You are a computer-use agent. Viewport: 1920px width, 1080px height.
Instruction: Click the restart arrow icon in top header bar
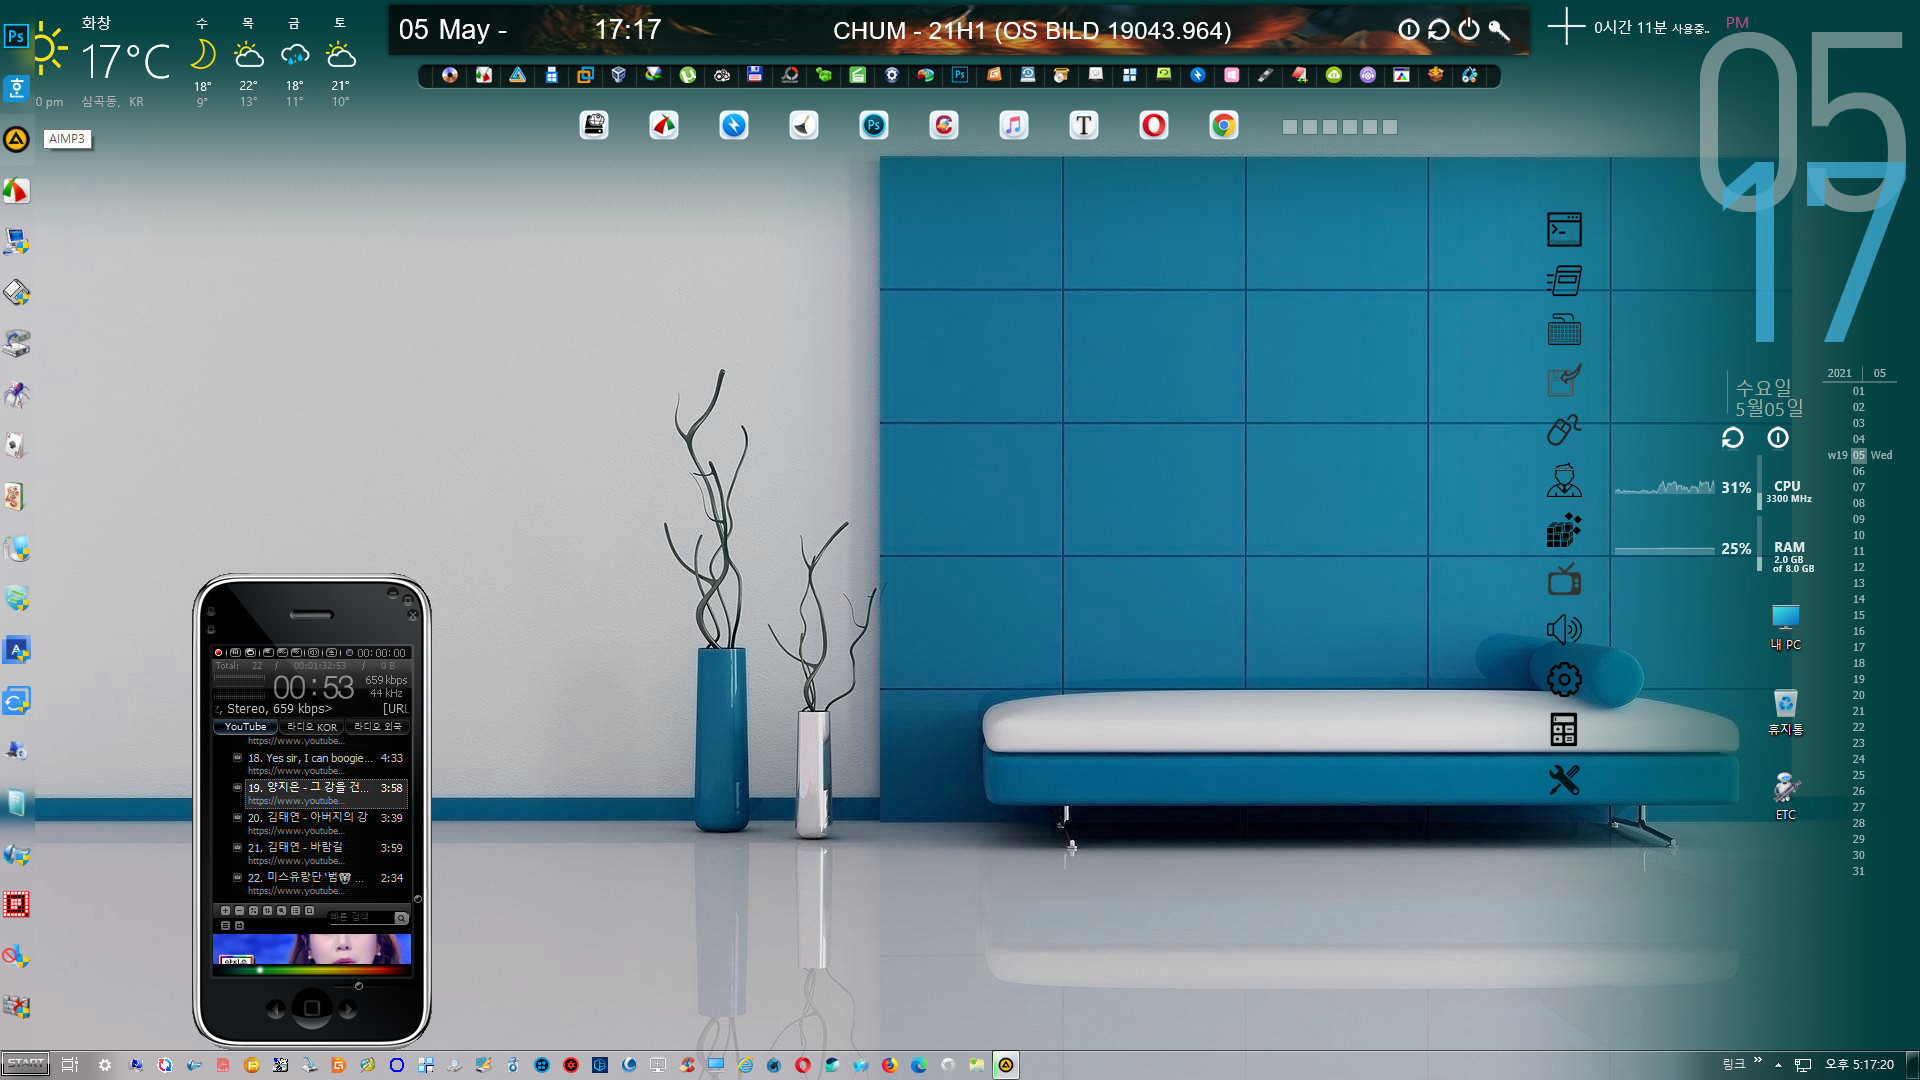point(1438,30)
